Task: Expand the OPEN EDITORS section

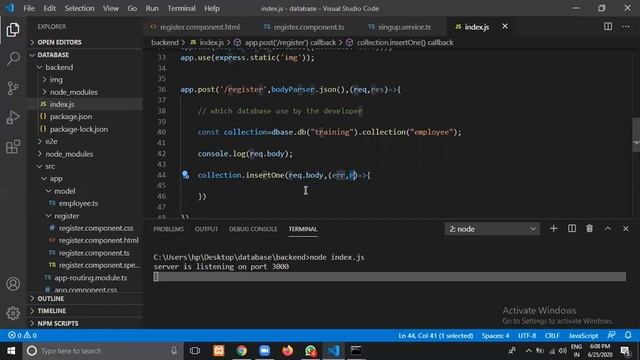Action: coord(59,42)
